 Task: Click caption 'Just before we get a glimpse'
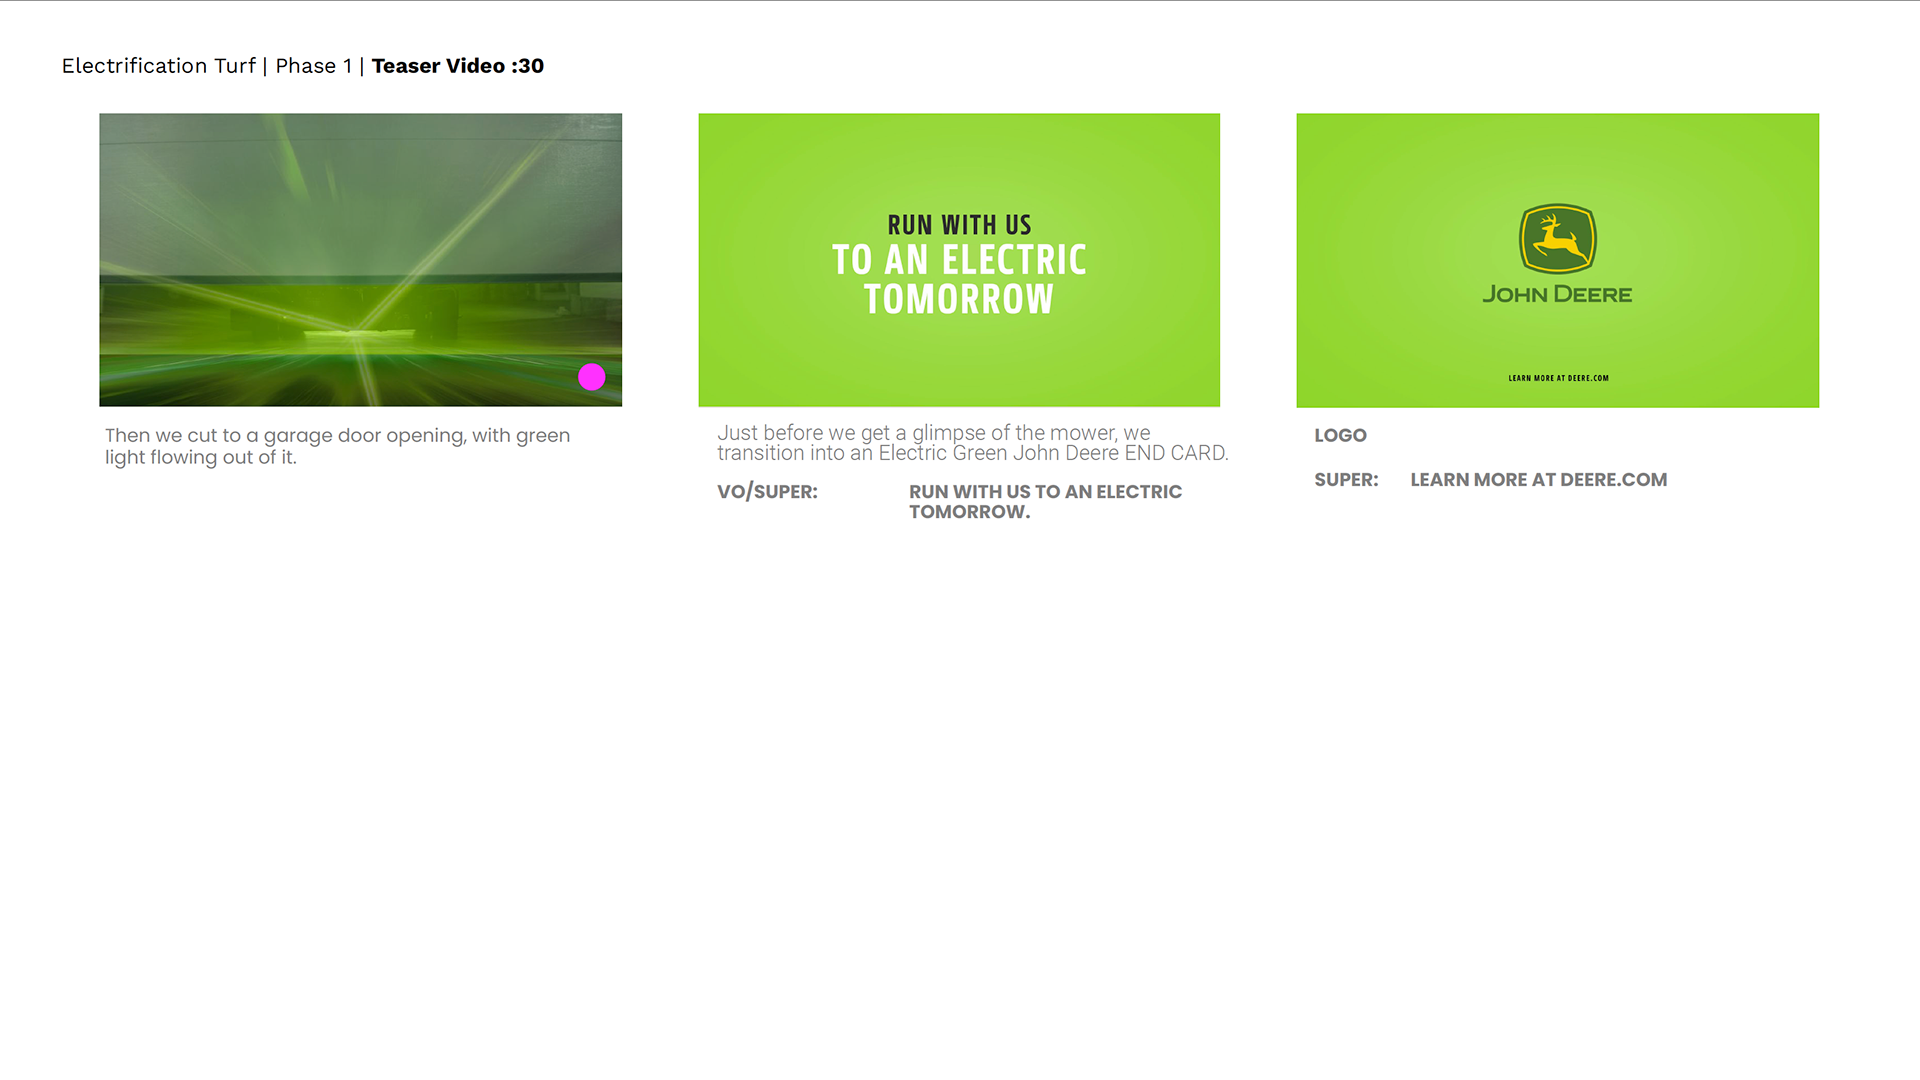[x=972, y=443]
